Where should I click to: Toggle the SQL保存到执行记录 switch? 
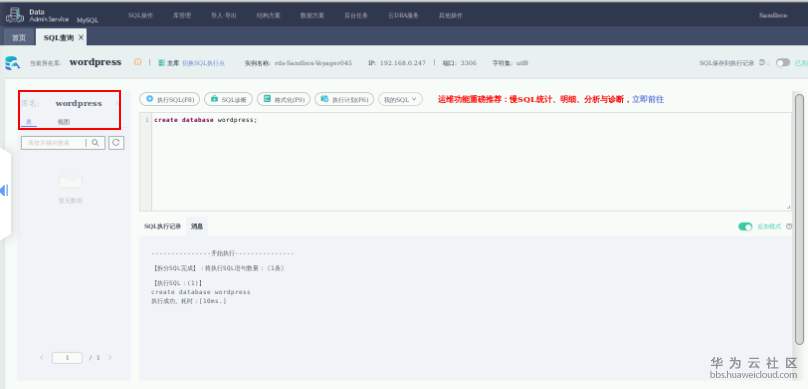pyautogui.click(x=783, y=62)
